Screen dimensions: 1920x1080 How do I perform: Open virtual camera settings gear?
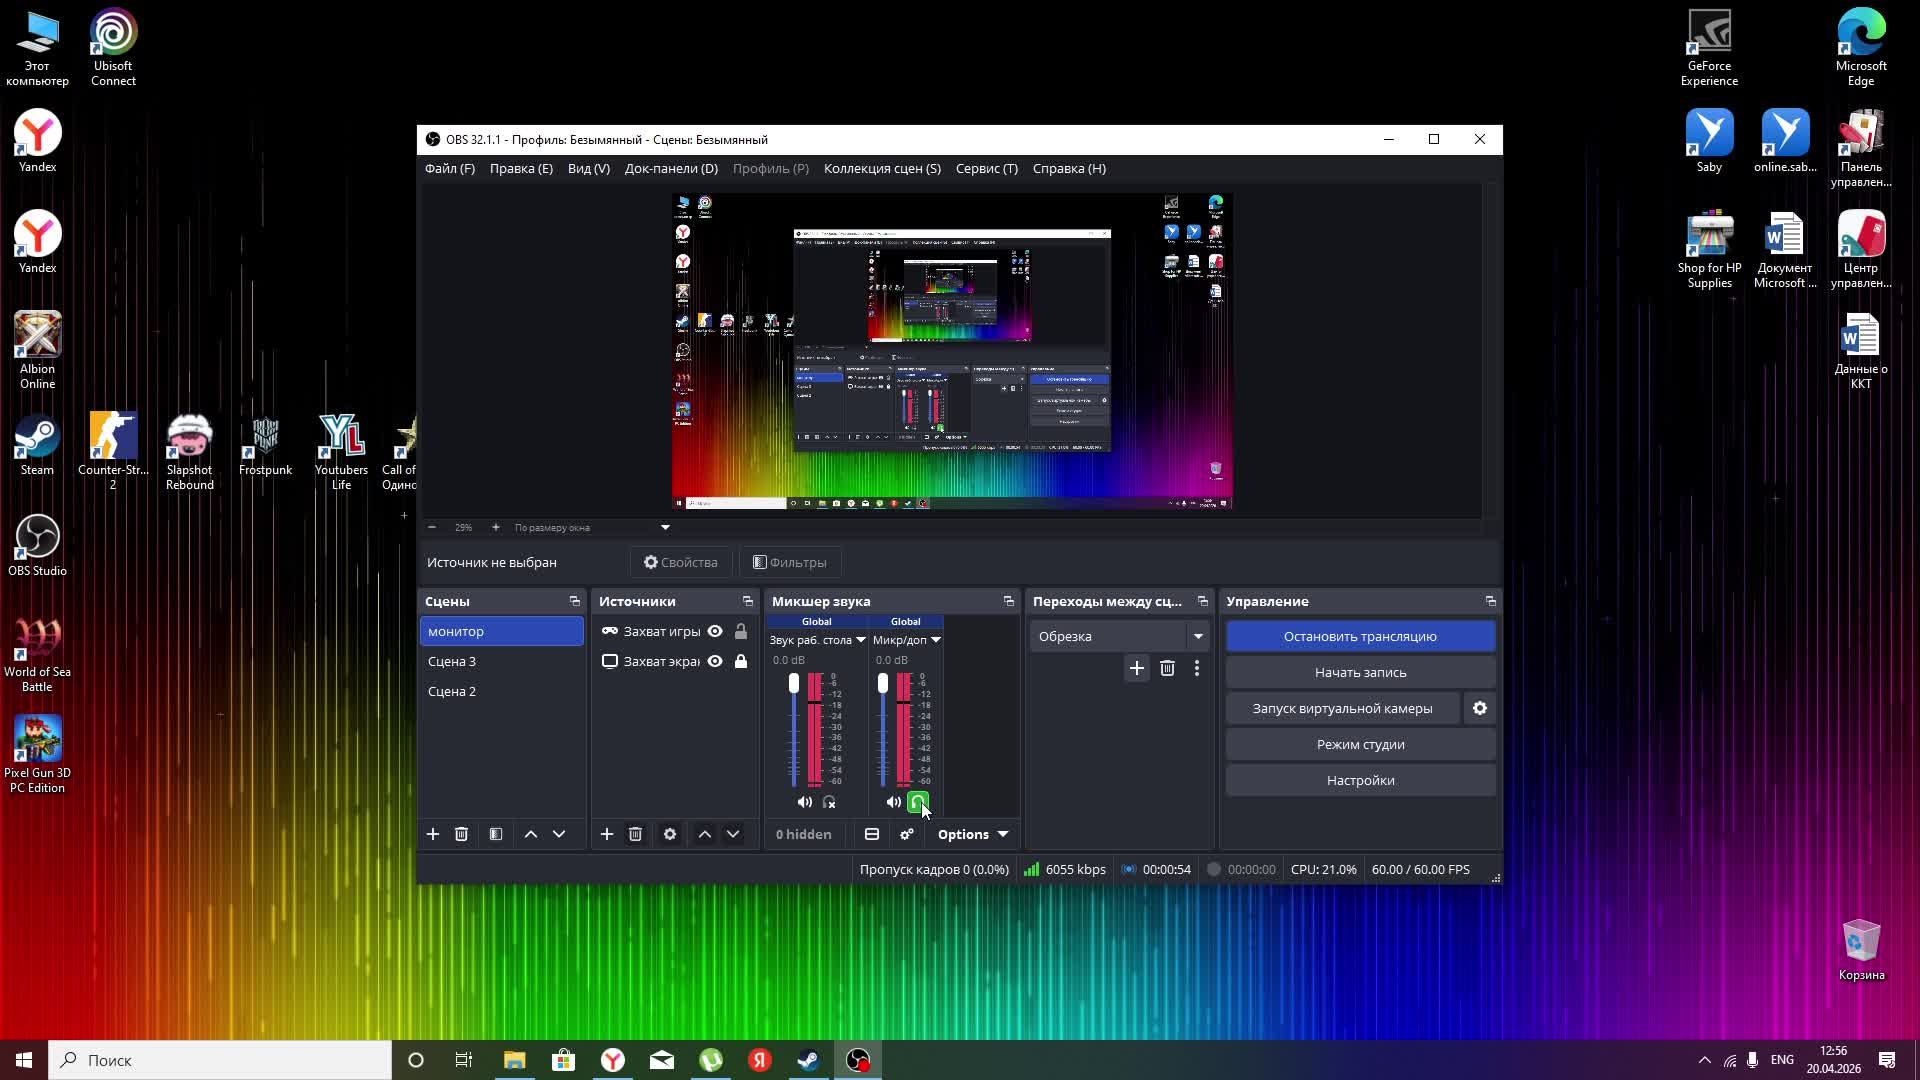click(x=1480, y=708)
